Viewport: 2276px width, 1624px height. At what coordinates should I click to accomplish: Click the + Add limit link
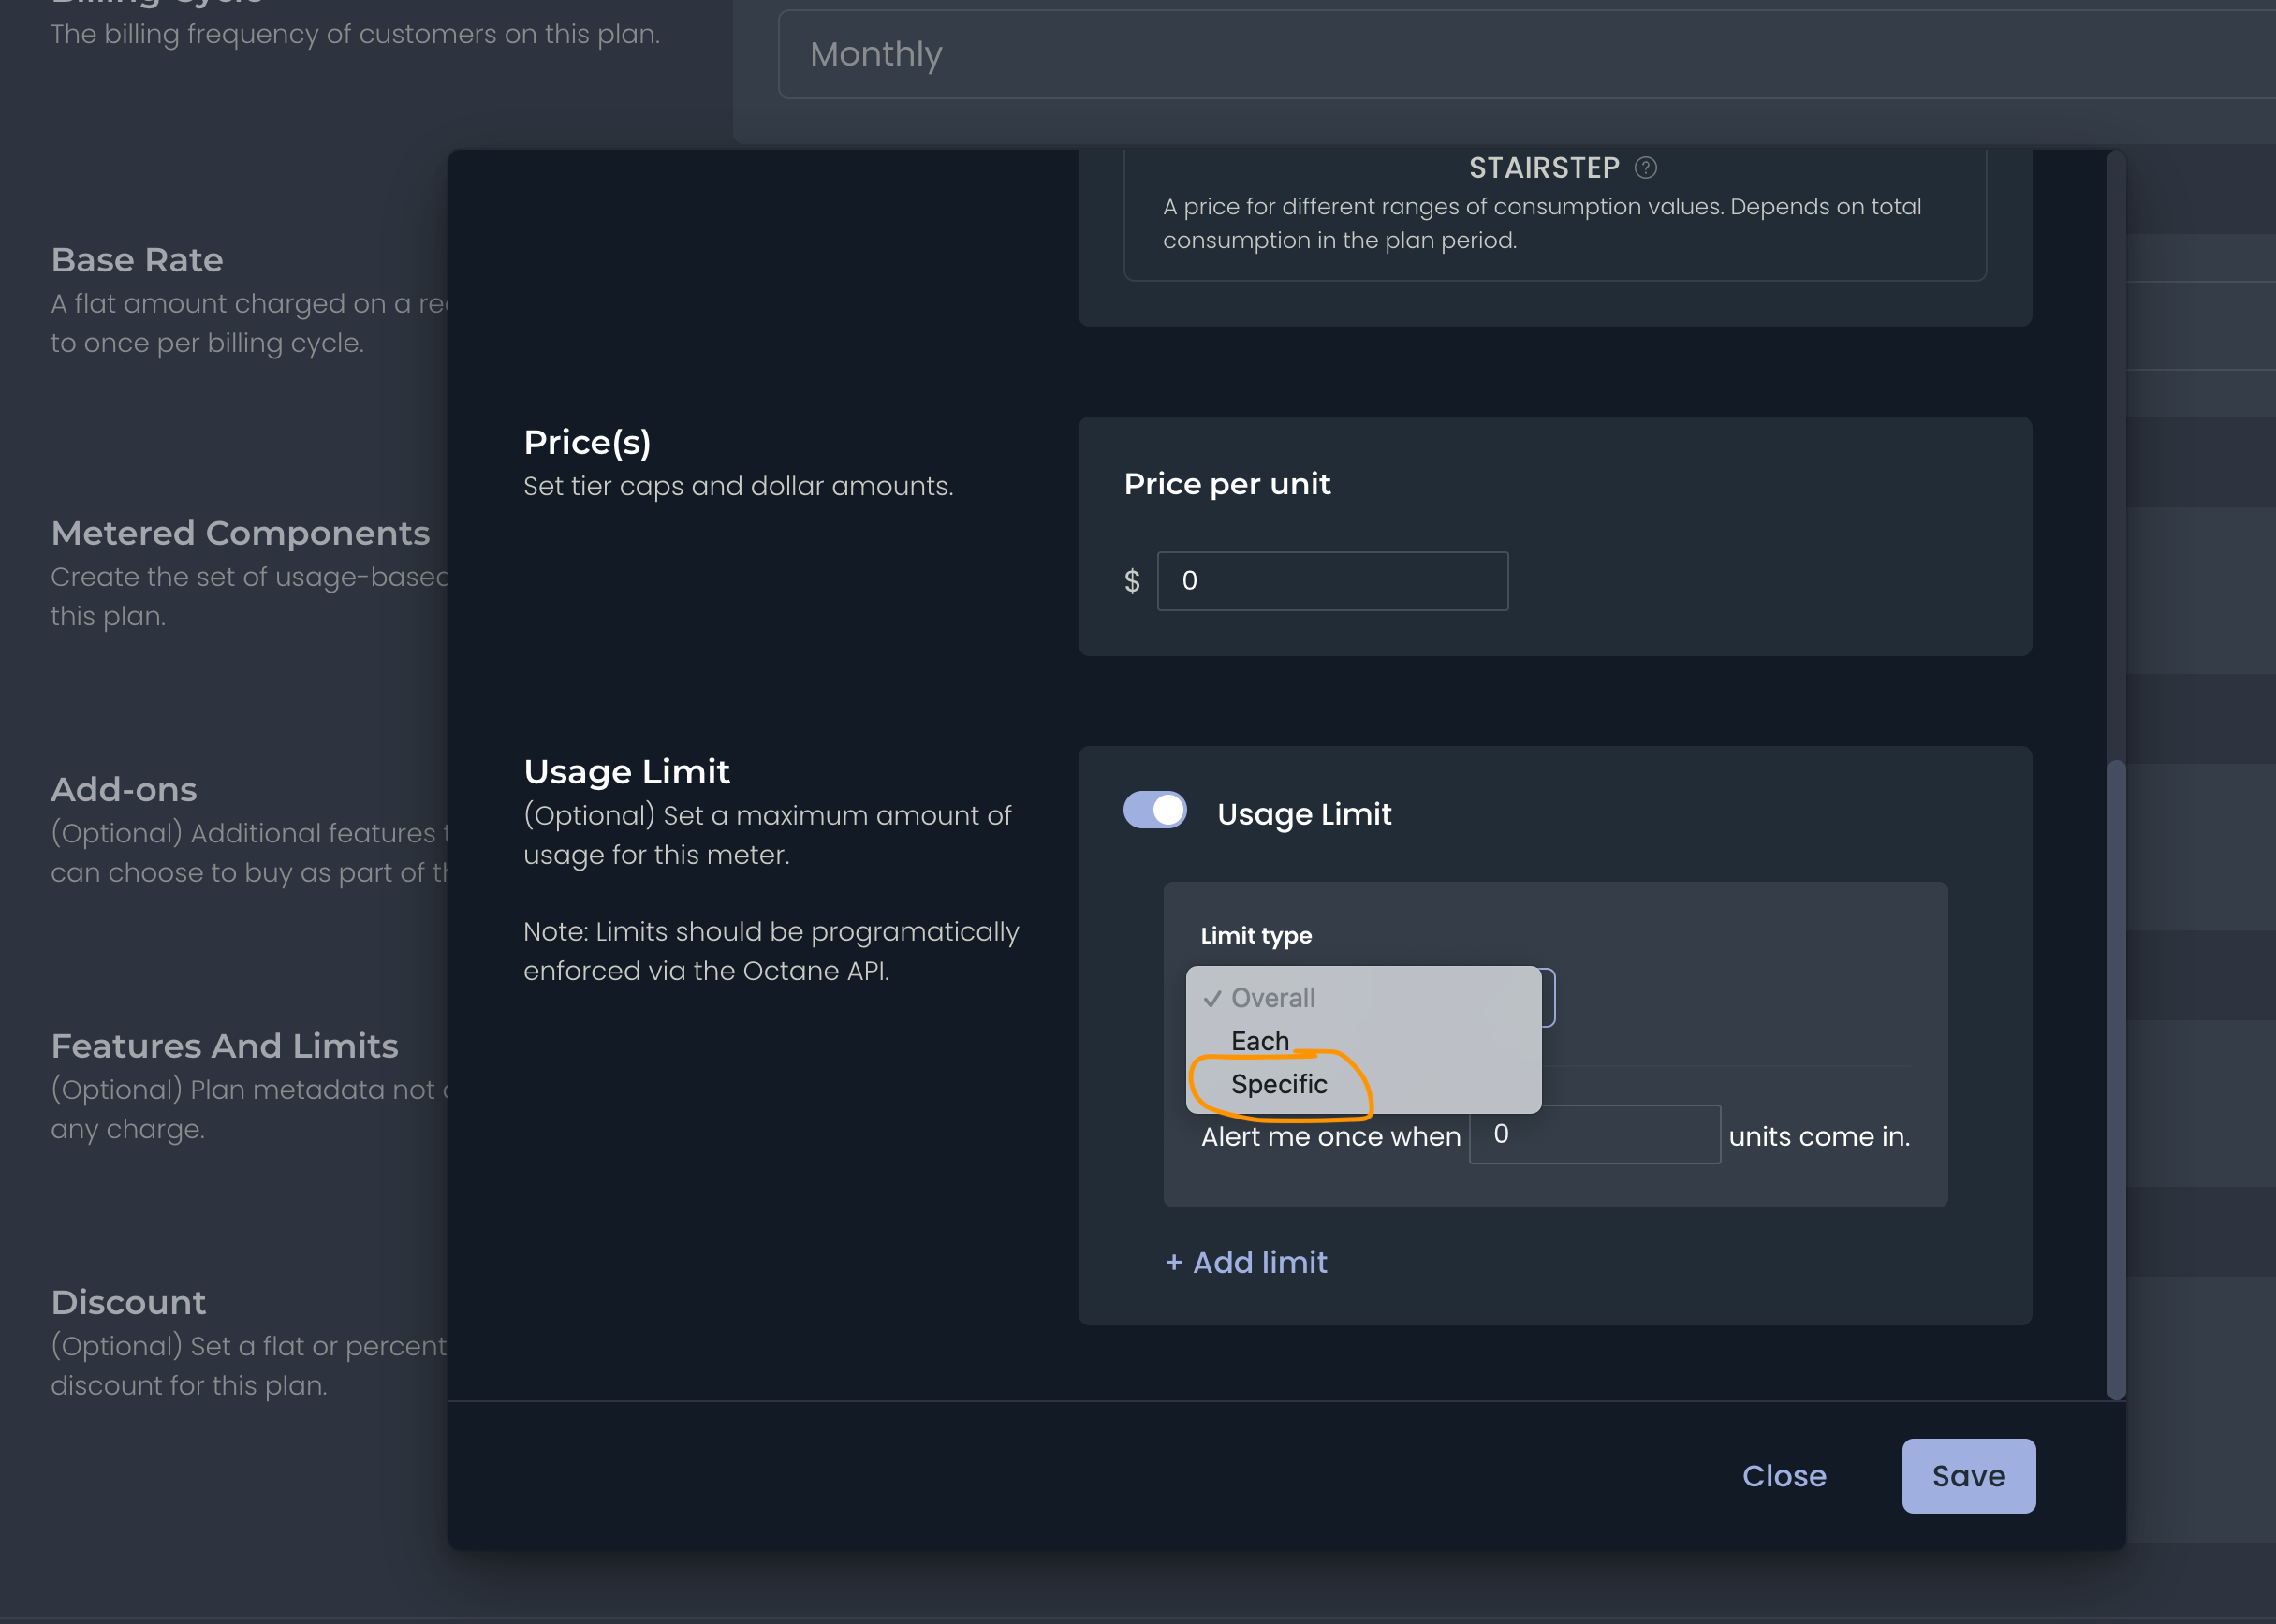(x=1246, y=1262)
